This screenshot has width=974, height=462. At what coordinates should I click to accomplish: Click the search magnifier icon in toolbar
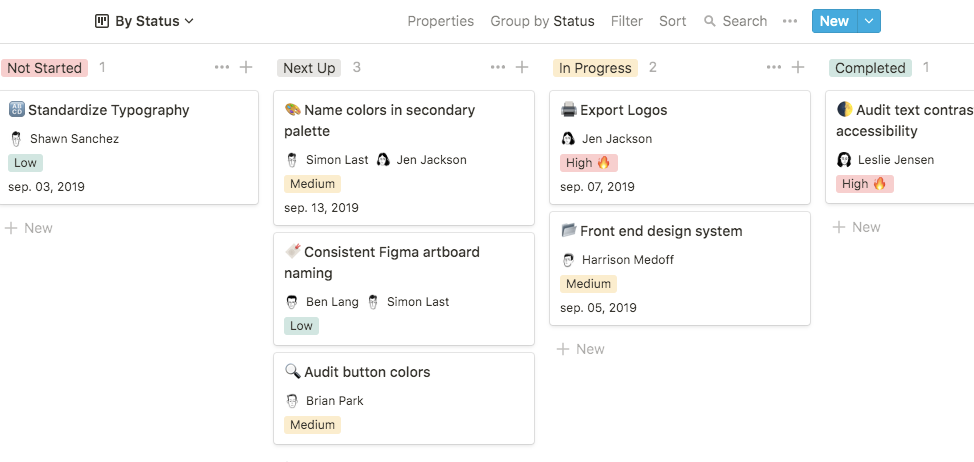[710, 21]
